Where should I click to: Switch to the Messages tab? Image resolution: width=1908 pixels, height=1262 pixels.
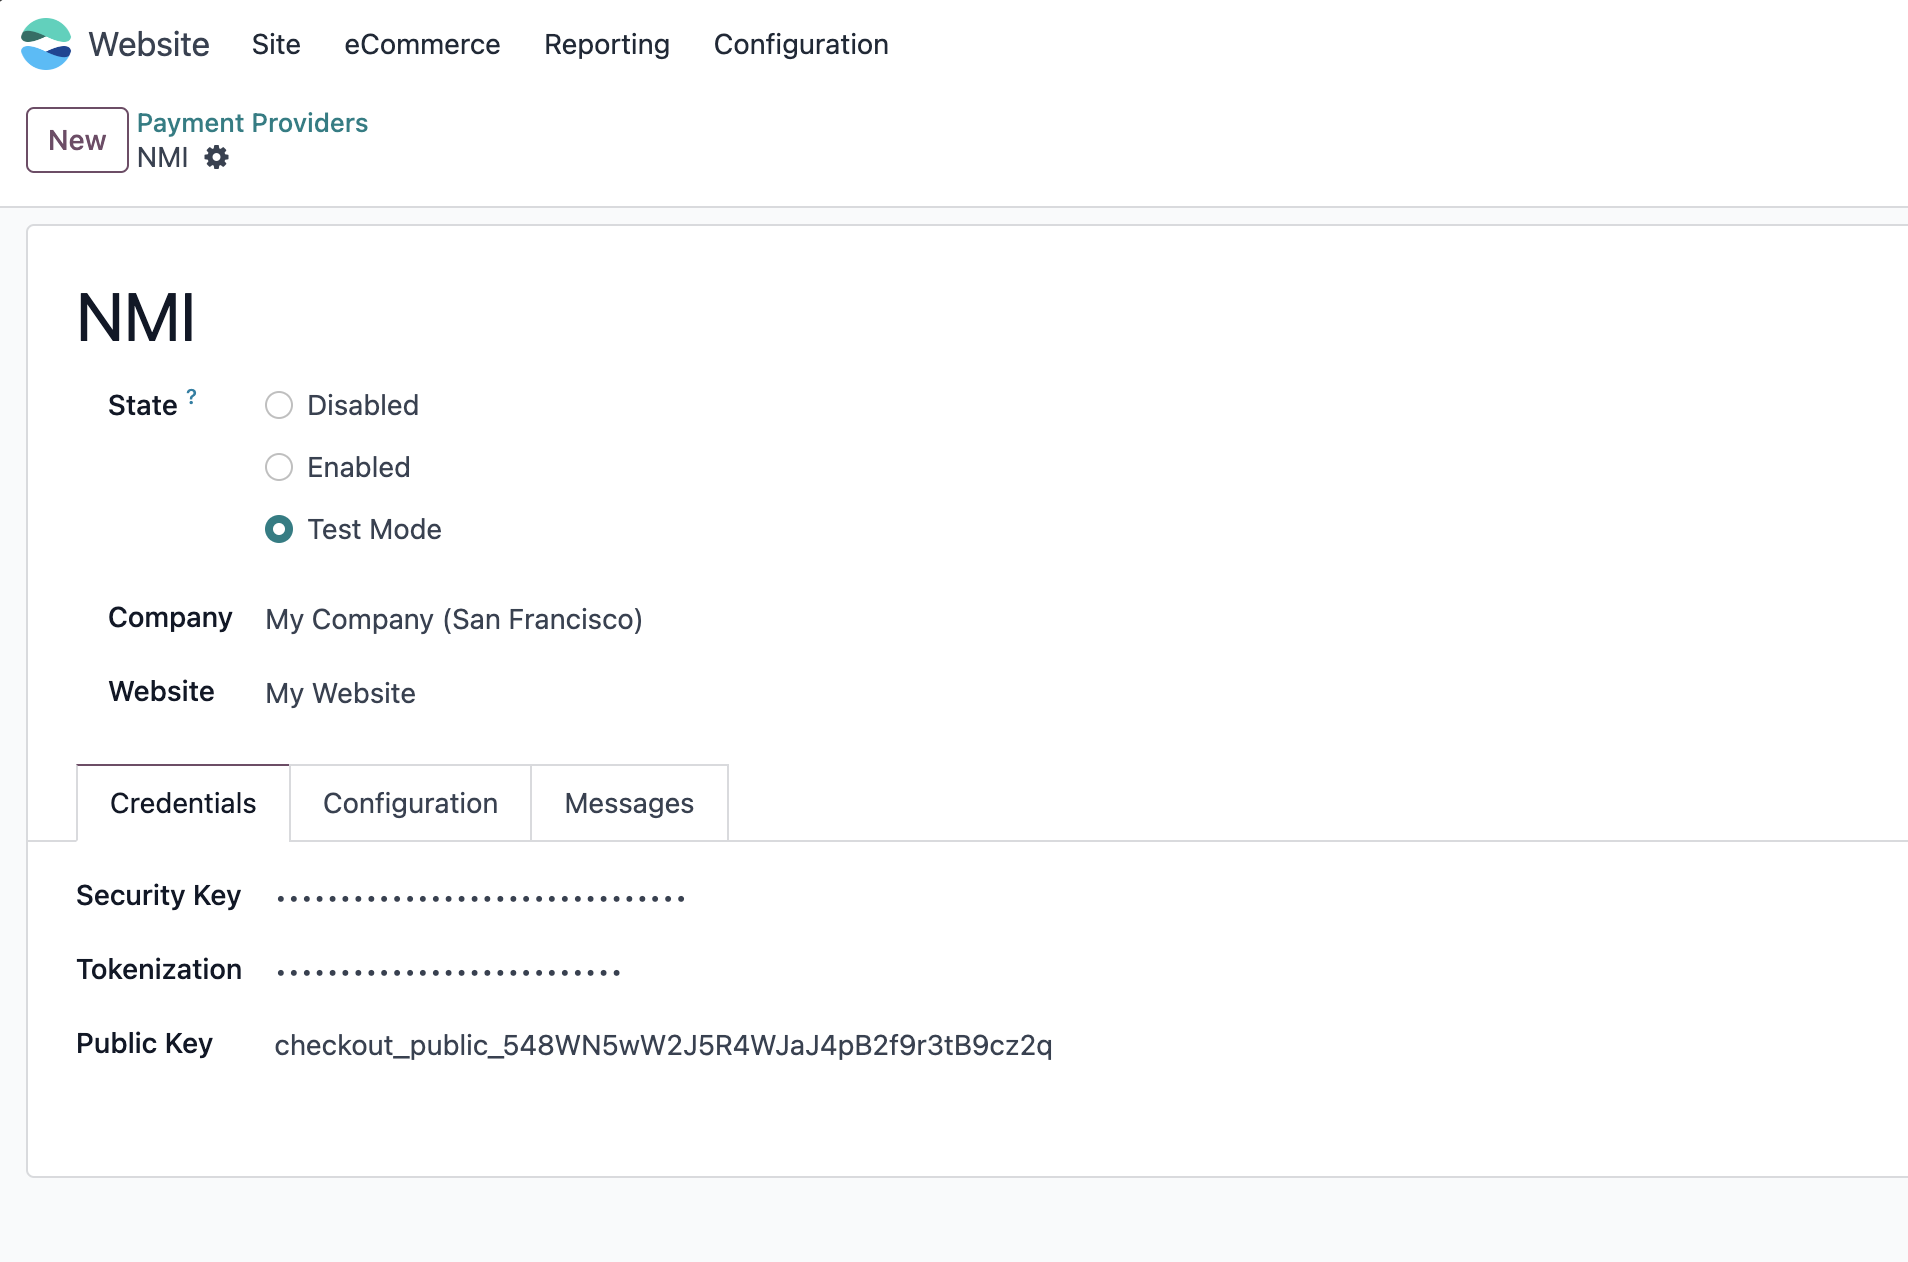629,803
